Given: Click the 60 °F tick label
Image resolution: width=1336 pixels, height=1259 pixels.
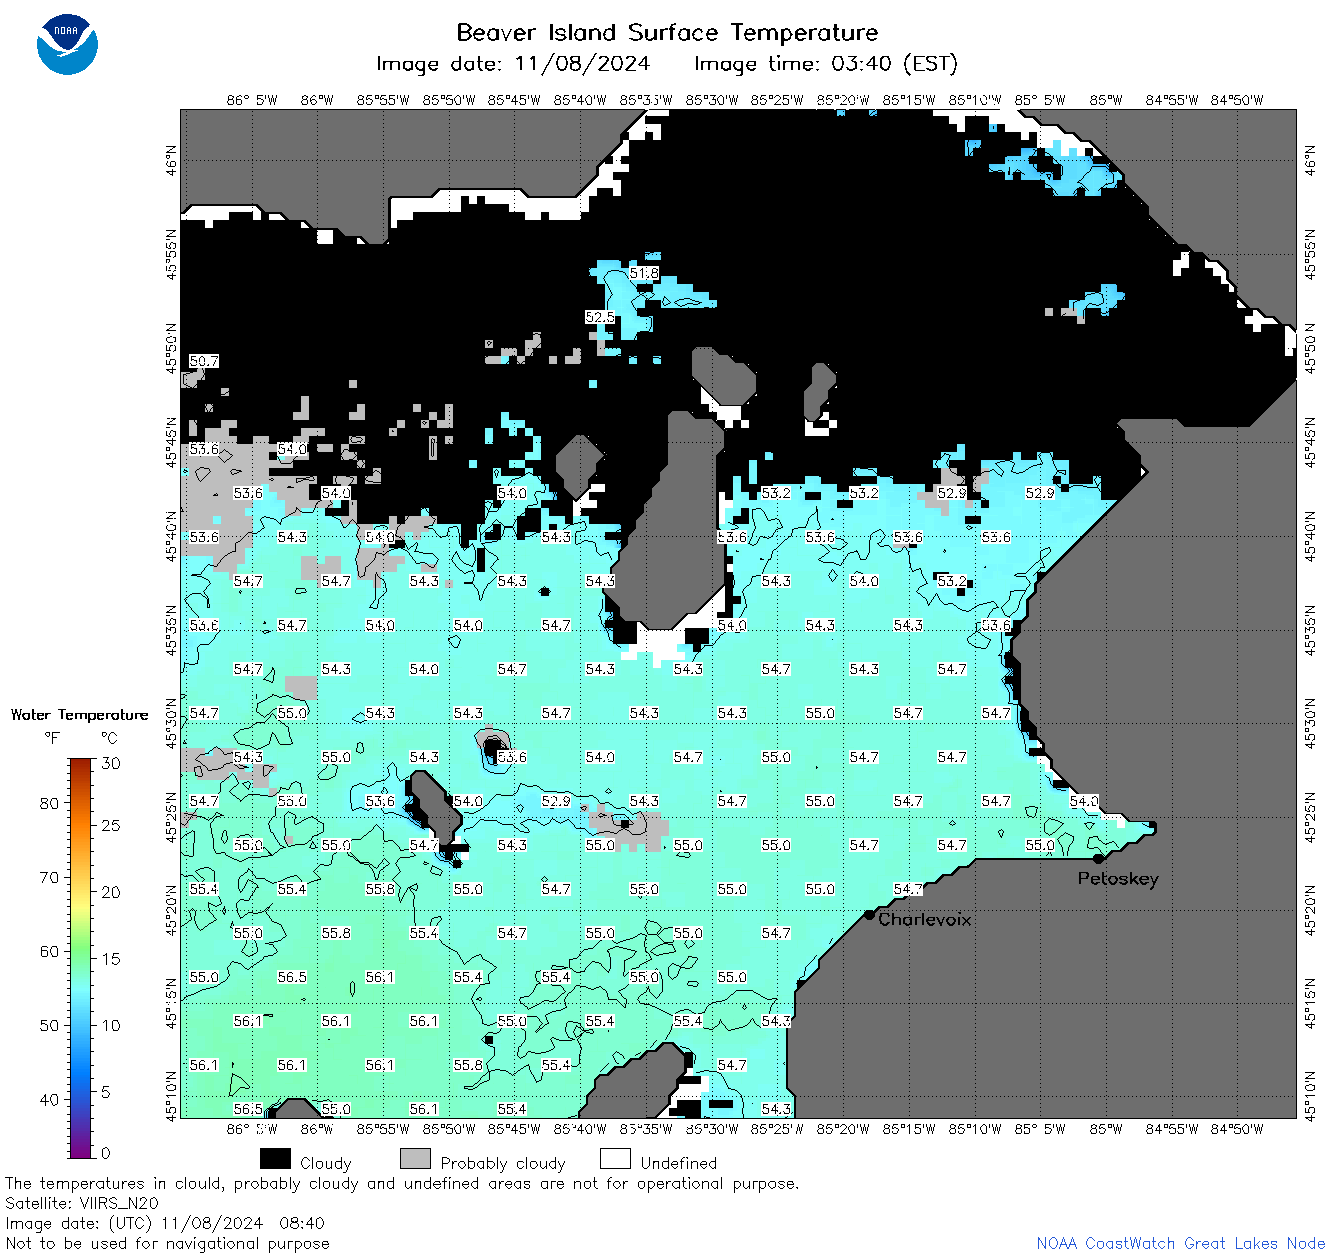Looking at the screenshot, I should pos(49,951).
